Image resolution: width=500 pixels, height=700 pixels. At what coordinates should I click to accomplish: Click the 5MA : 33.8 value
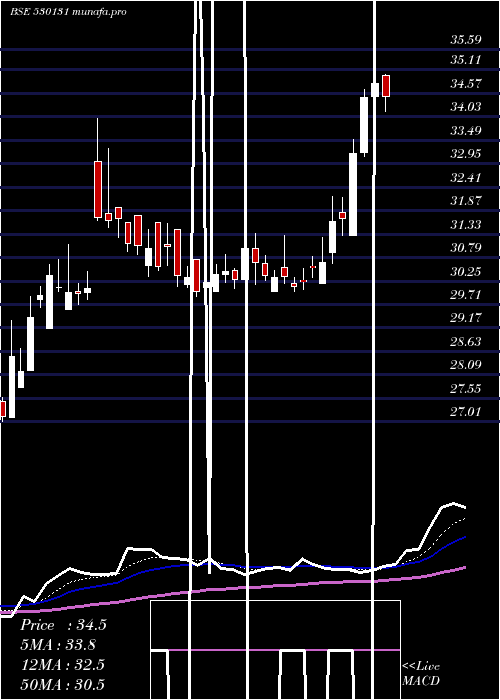click(58, 645)
